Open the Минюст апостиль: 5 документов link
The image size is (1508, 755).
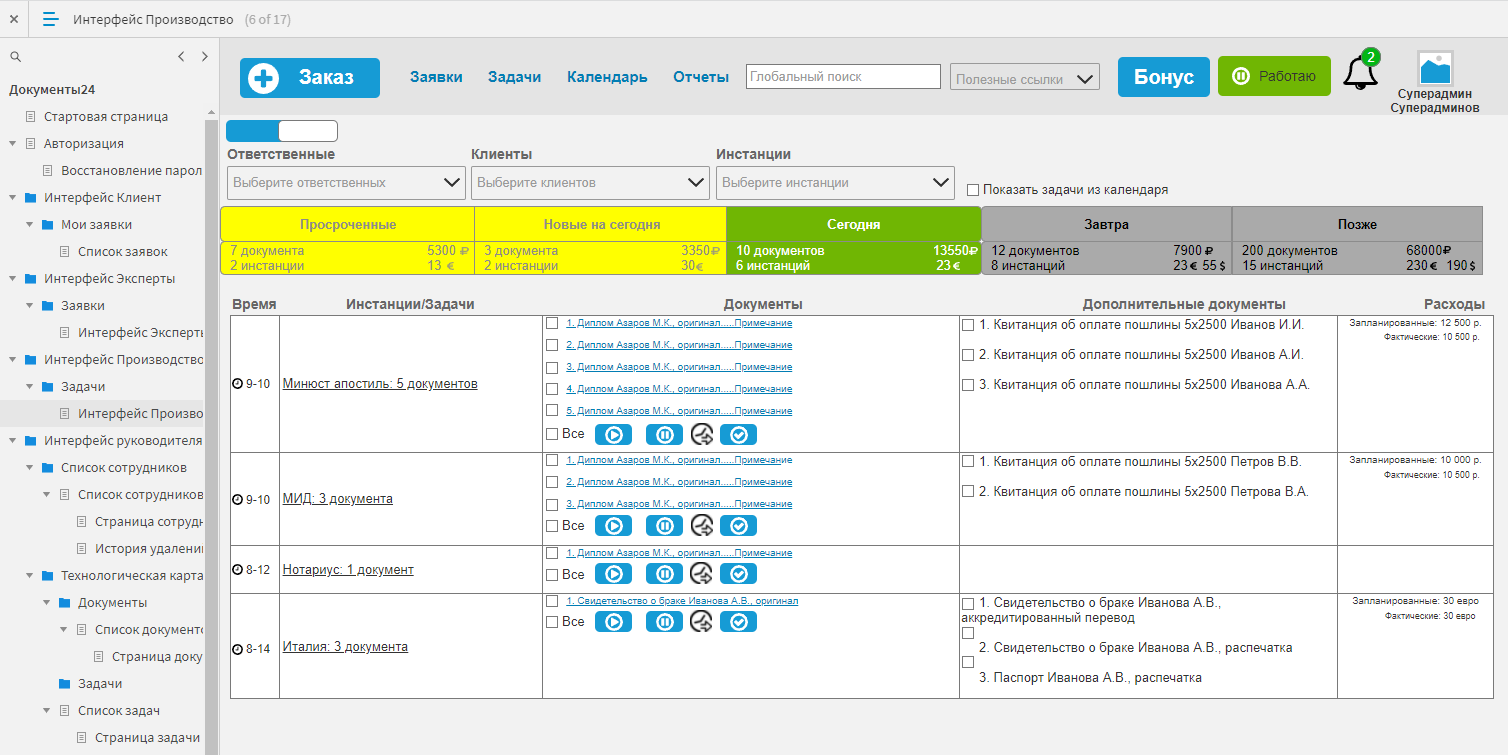380,384
